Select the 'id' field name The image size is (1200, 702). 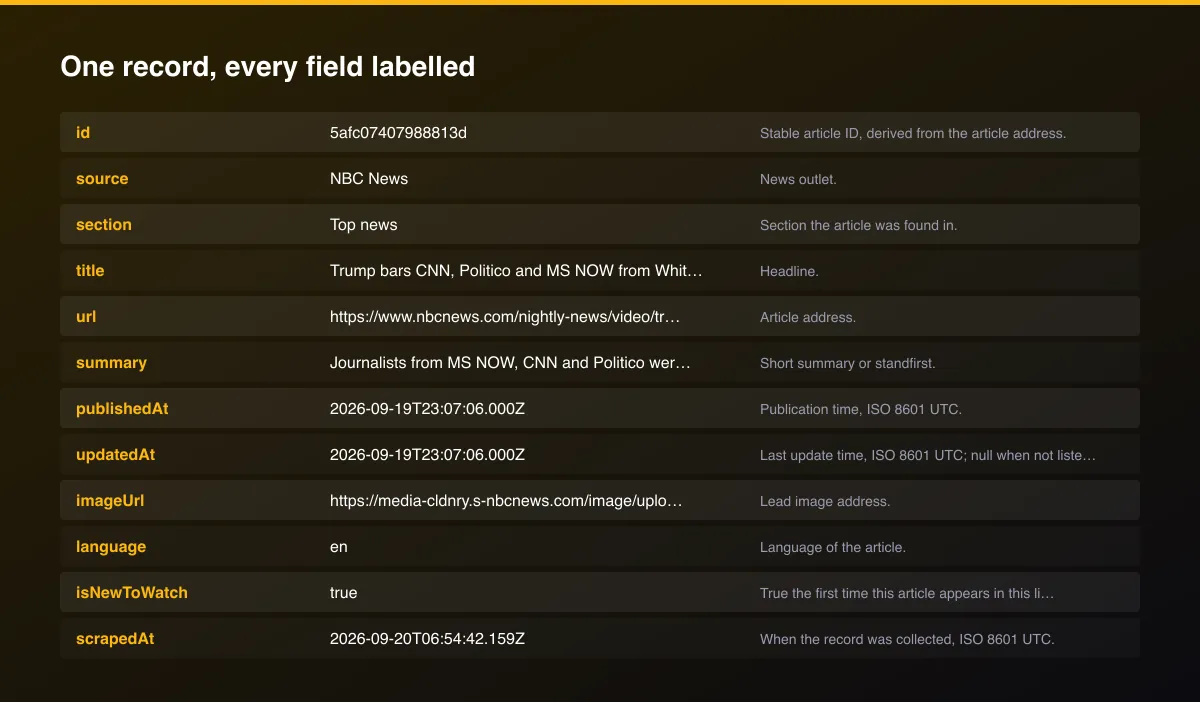click(x=83, y=132)
